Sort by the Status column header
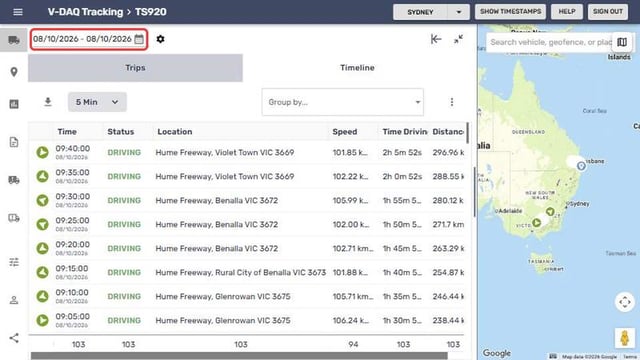This screenshot has width=640, height=360. [x=121, y=132]
